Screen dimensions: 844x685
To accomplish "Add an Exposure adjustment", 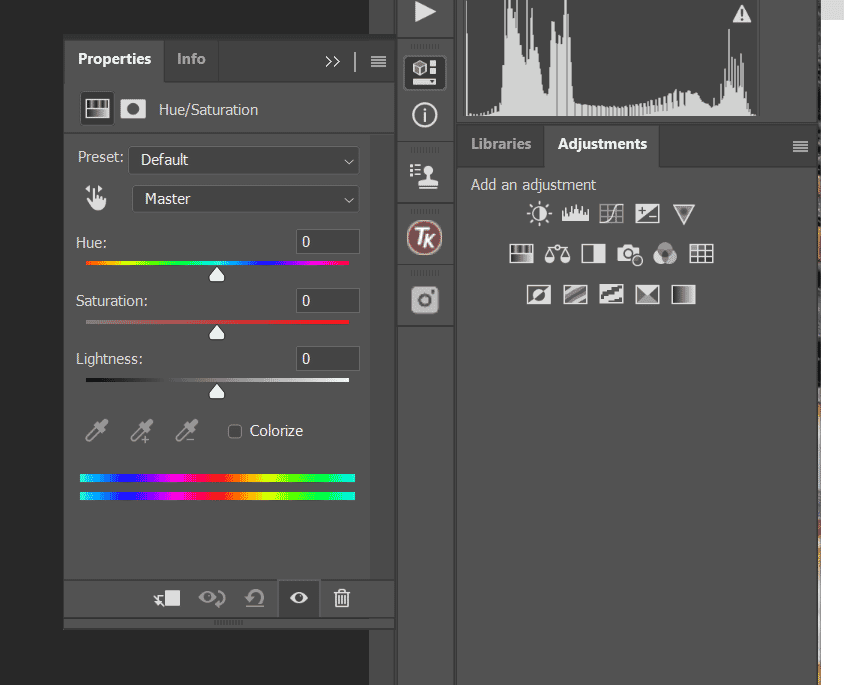I will click(x=647, y=213).
